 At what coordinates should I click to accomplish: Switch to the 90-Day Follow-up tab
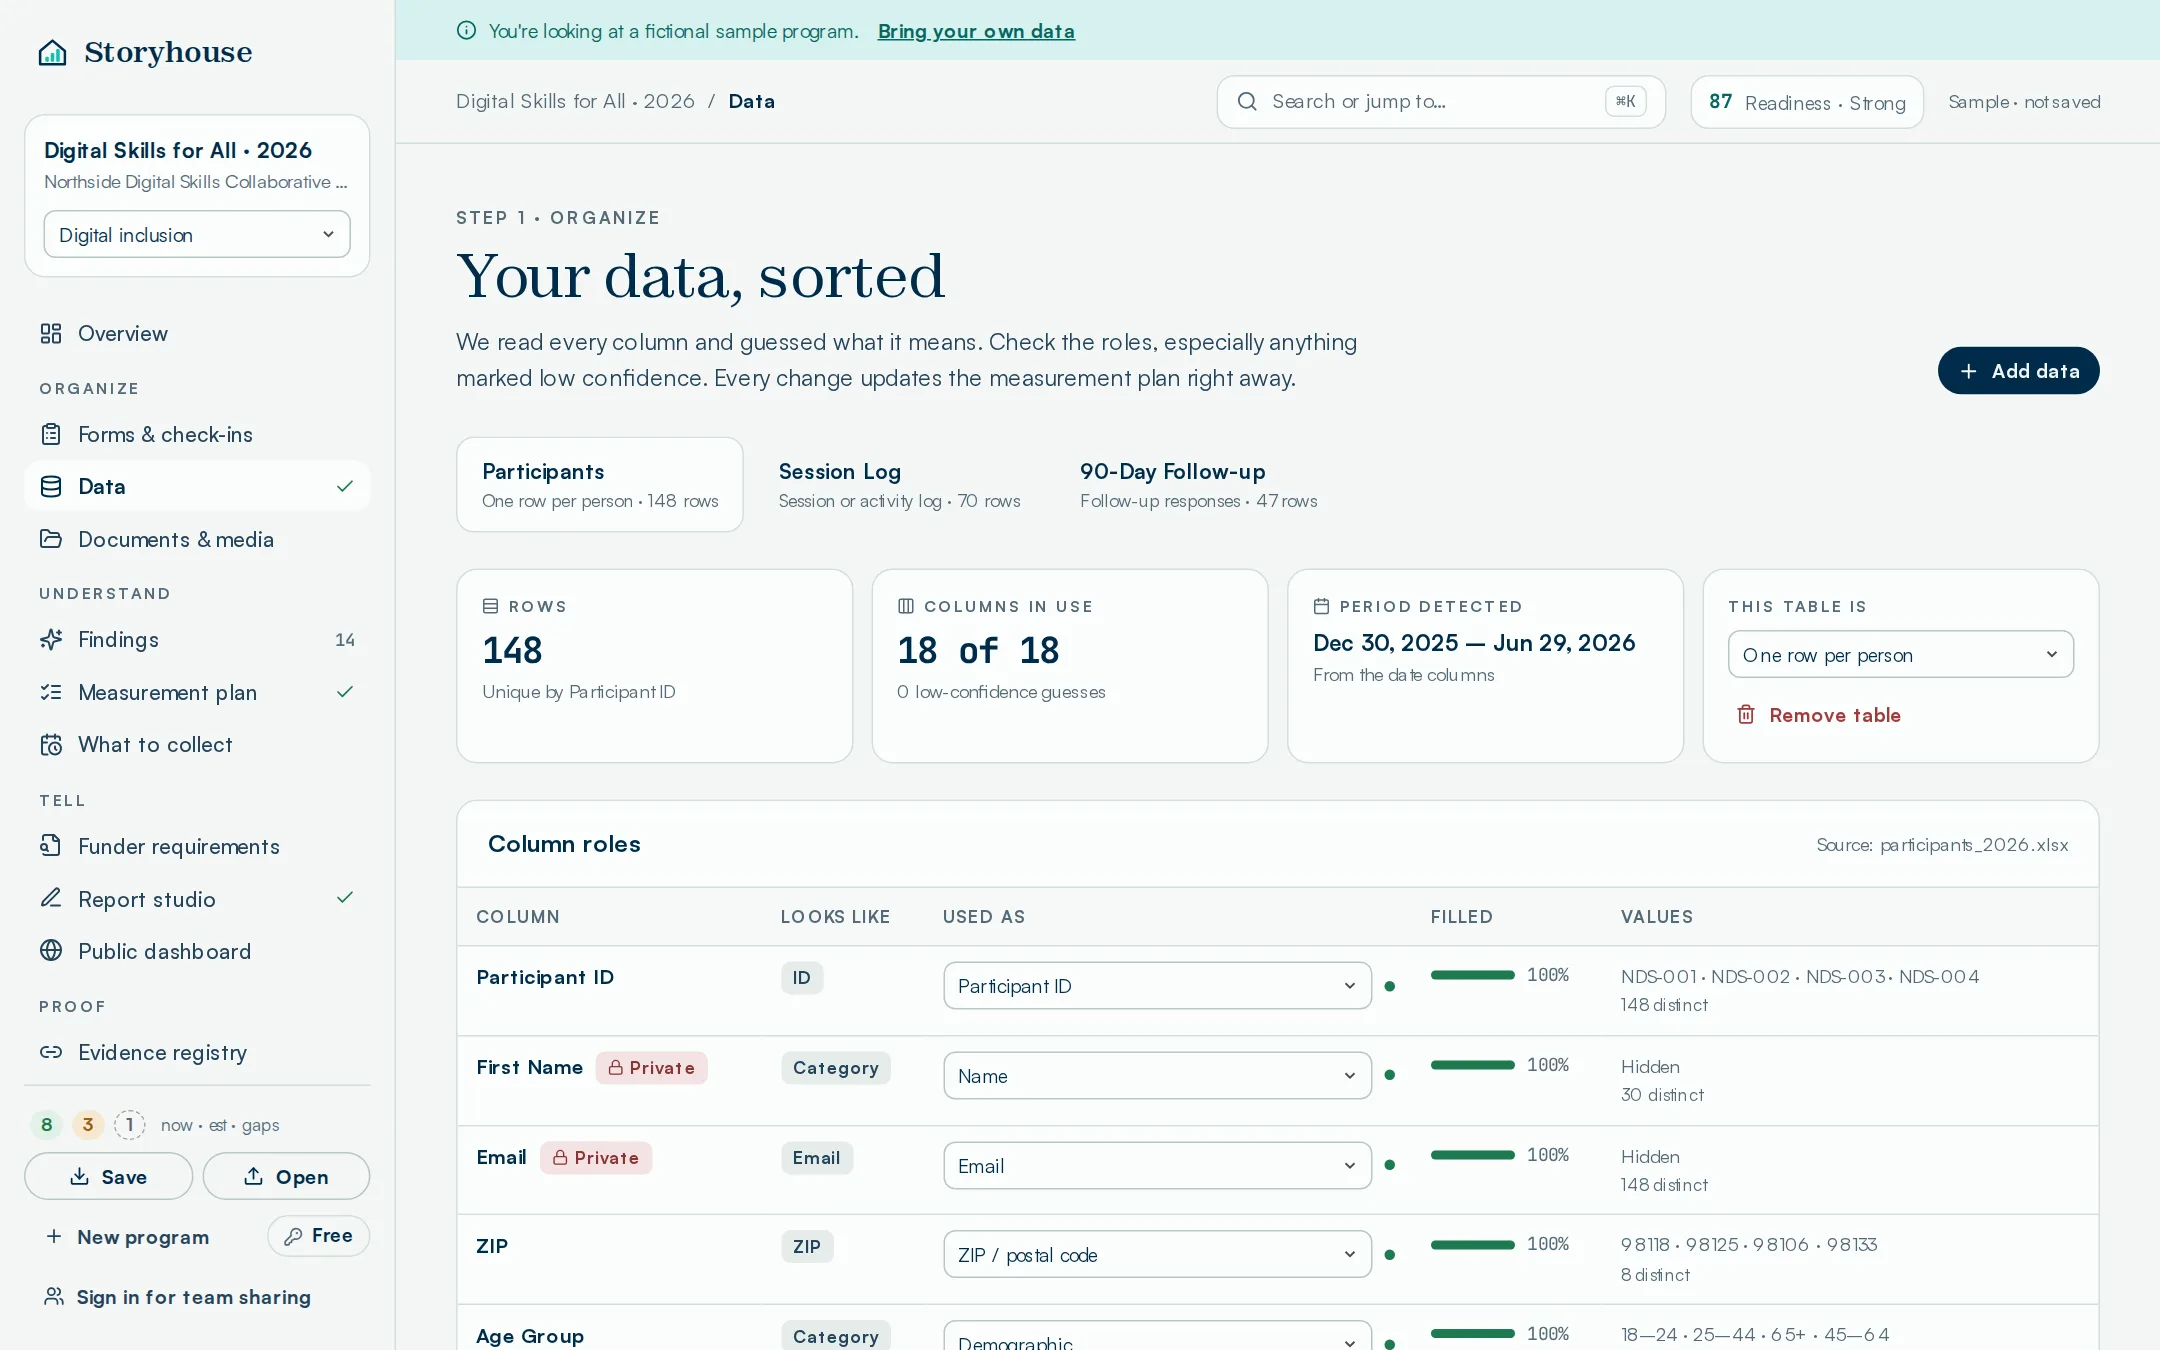[x=1198, y=484]
